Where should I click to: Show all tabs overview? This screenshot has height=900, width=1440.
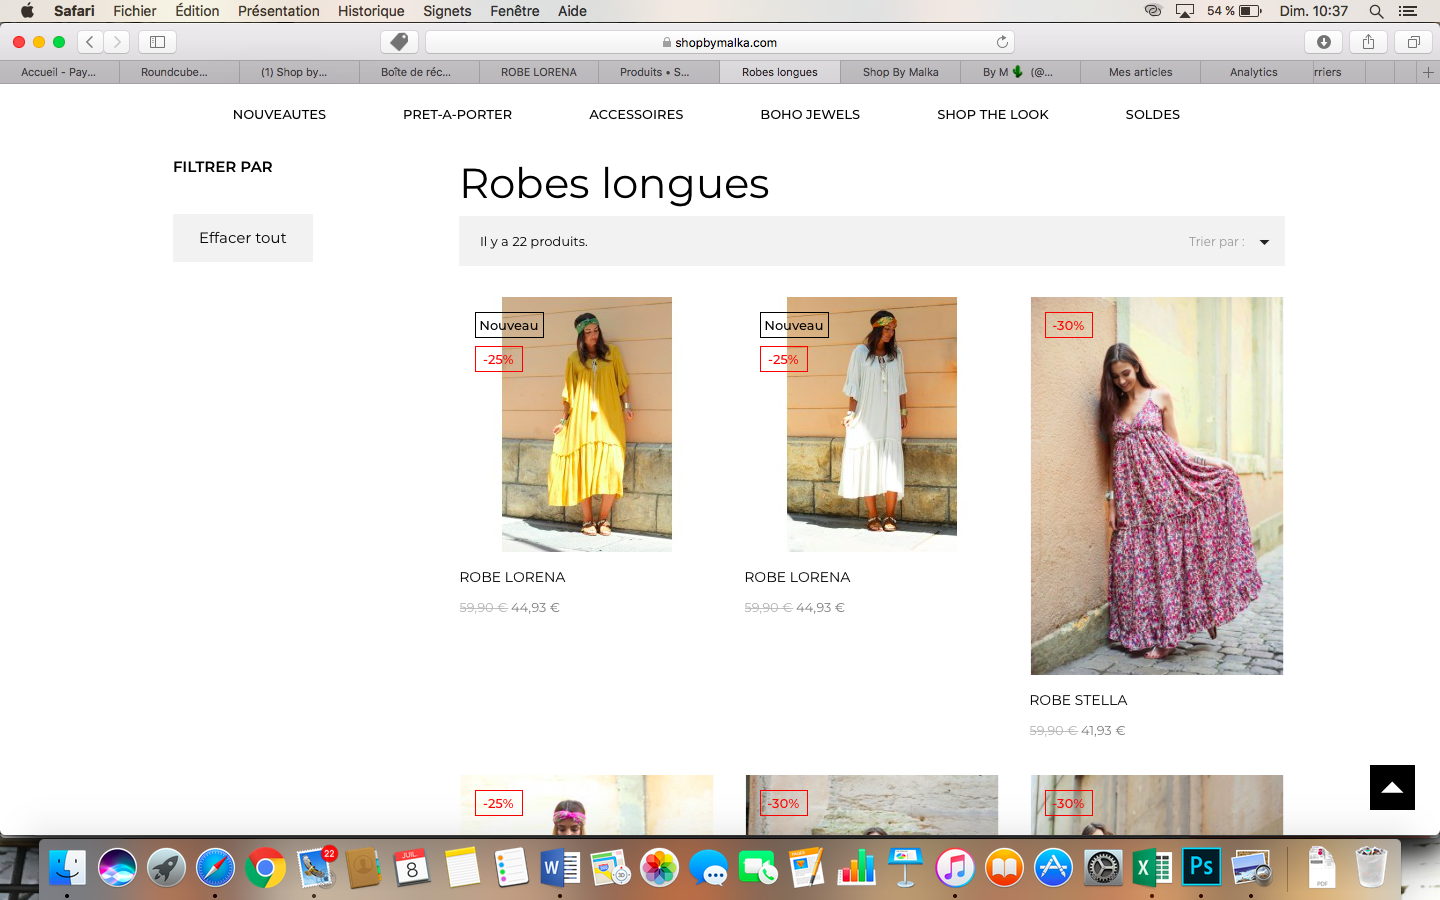tap(1413, 42)
